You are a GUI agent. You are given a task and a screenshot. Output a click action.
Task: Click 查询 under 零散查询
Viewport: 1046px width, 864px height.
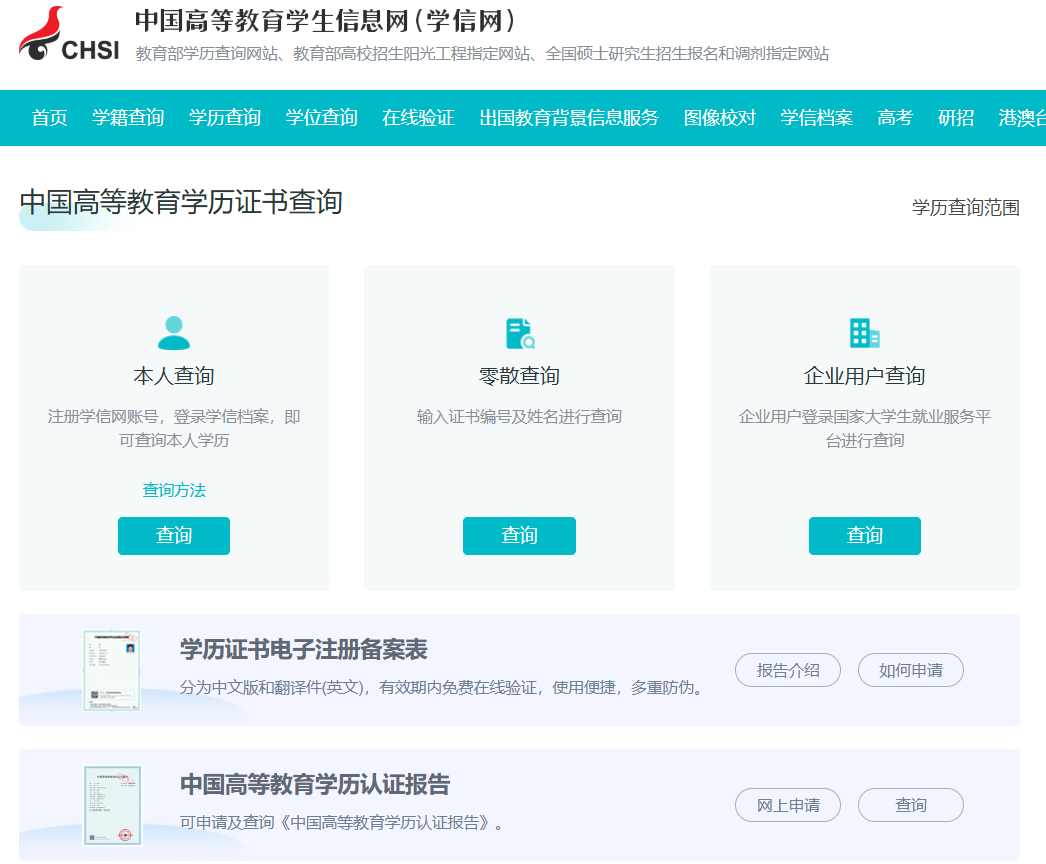[519, 536]
